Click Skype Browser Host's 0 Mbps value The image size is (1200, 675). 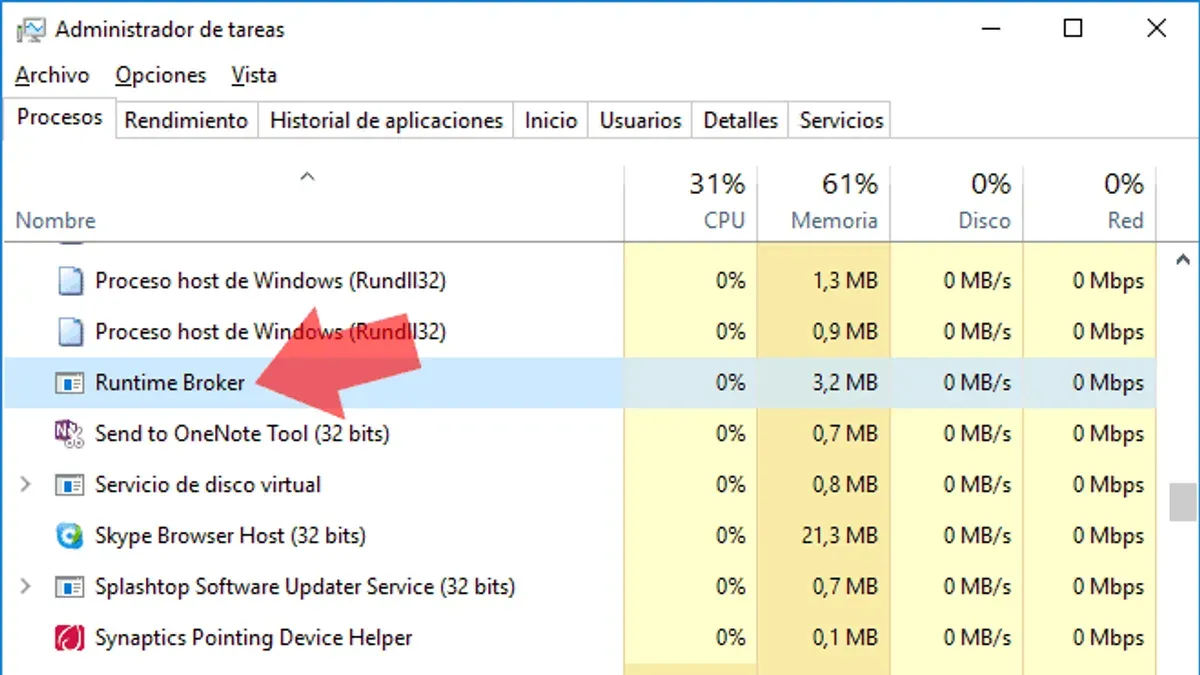click(1108, 536)
